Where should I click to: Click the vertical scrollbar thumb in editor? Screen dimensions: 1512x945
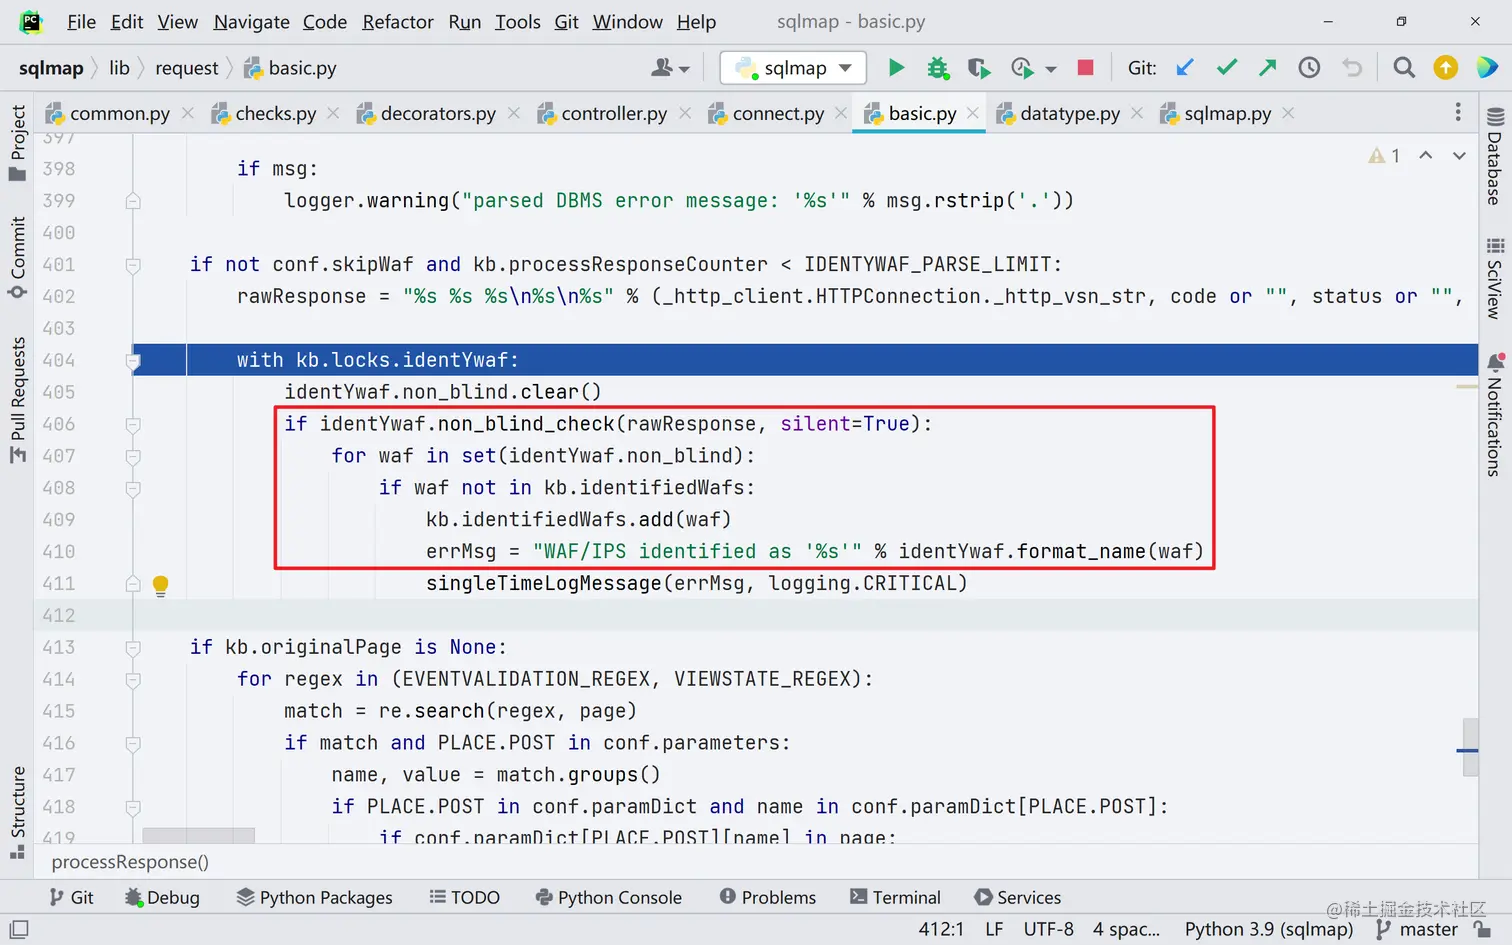[x=1470, y=747]
